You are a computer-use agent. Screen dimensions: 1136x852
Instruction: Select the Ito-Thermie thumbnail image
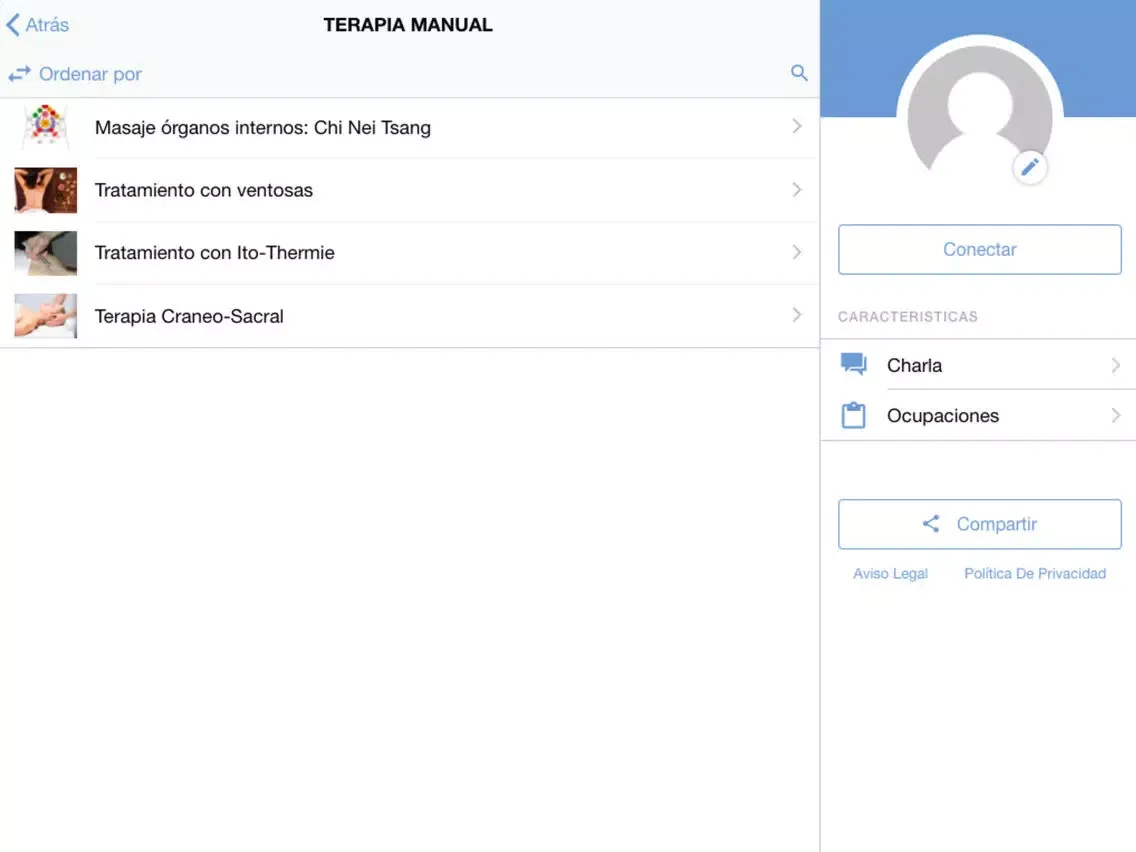[x=46, y=253]
